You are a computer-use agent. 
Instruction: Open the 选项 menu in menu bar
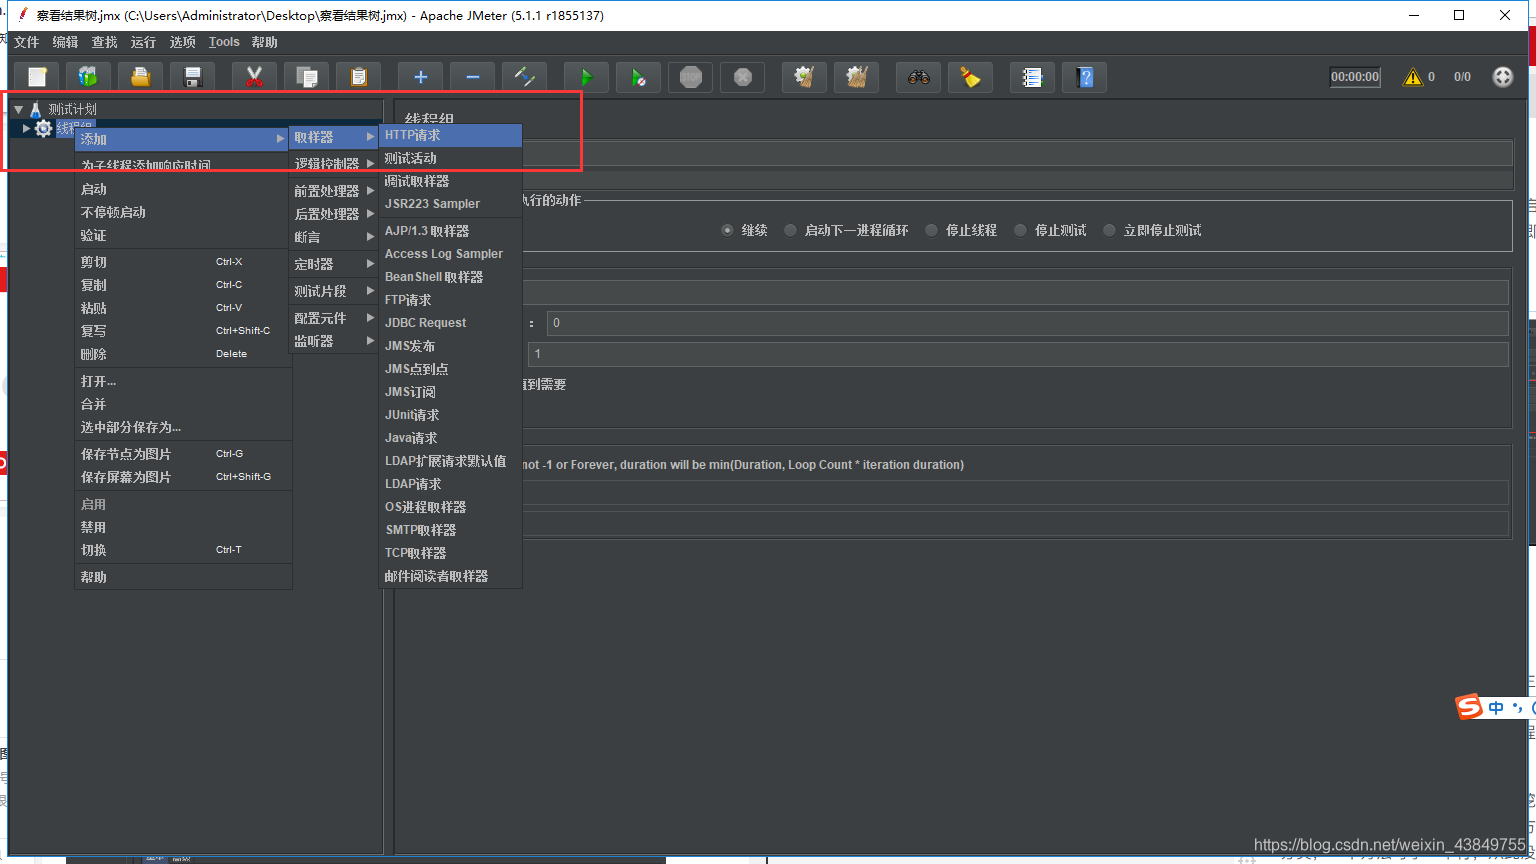(x=183, y=42)
